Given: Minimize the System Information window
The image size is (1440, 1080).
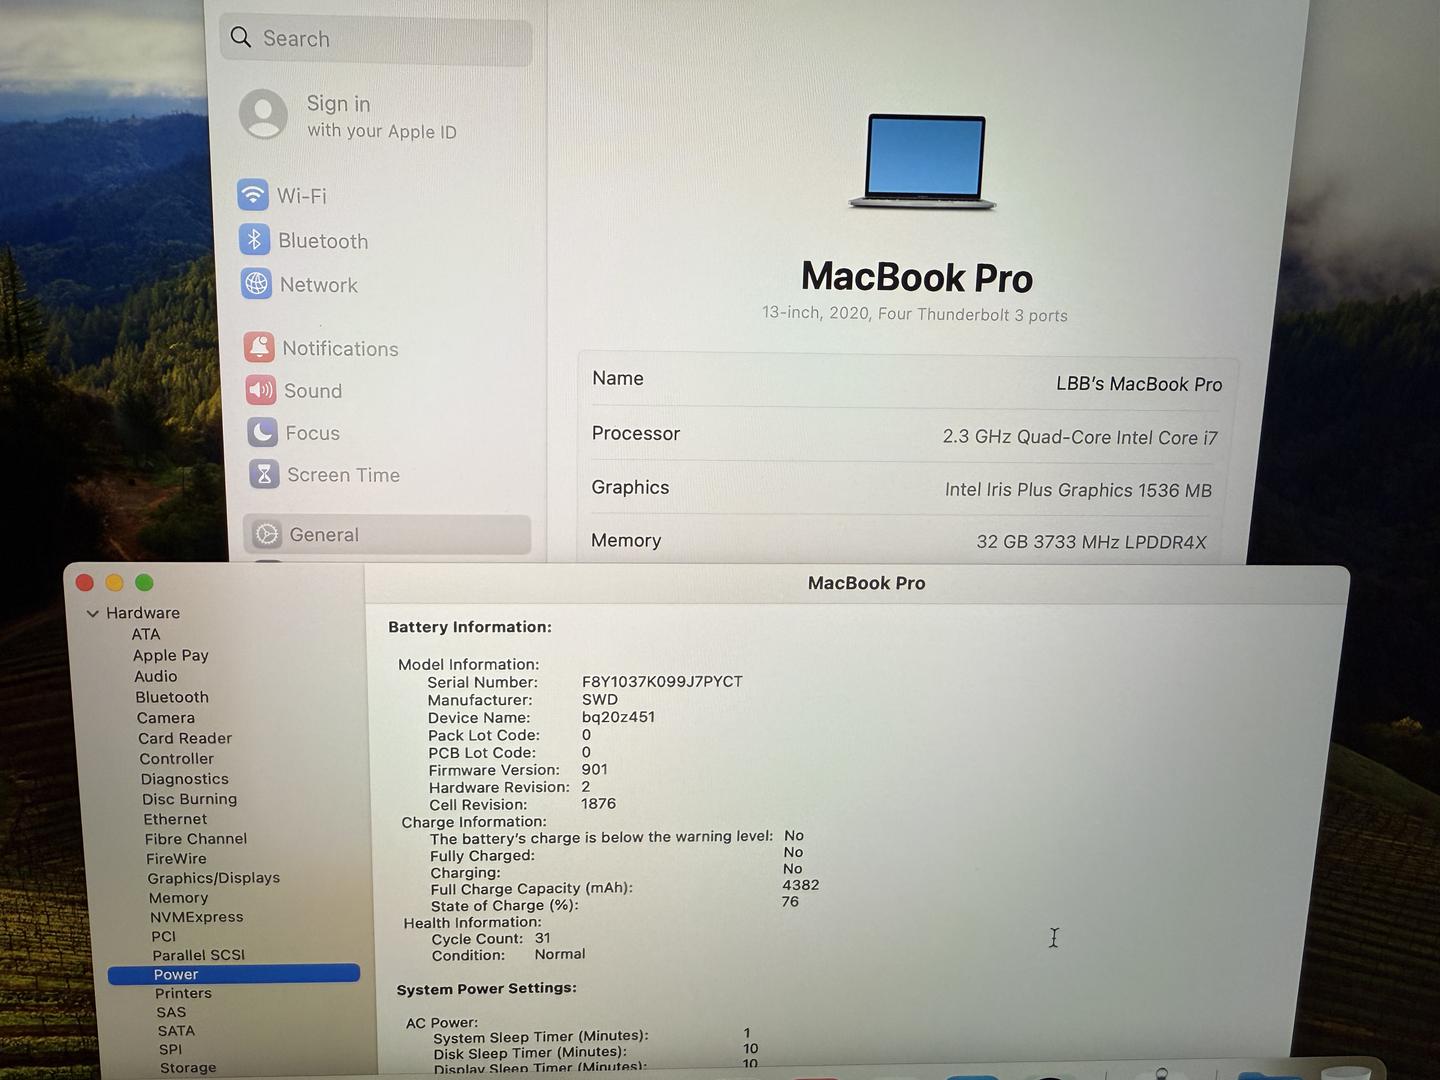Looking at the screenshot, I should (x=114, y=583).
